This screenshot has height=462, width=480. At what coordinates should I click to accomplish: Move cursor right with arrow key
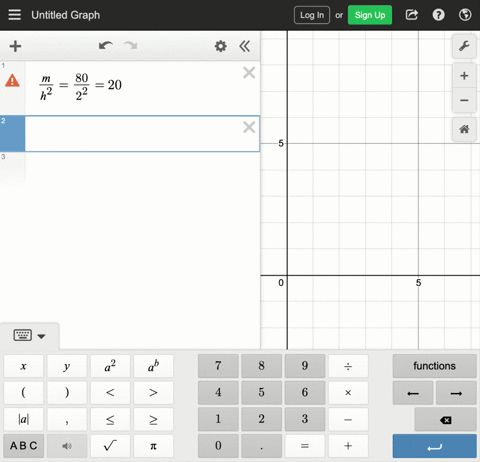[456, 393]
